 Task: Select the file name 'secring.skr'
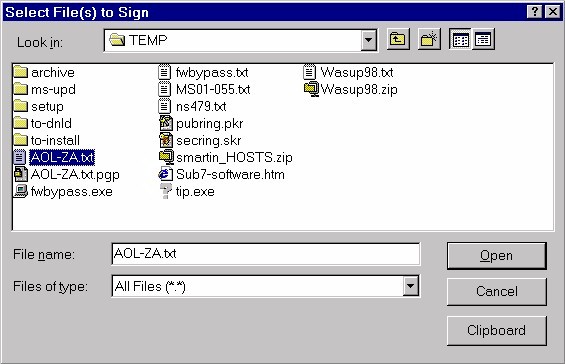208,141
